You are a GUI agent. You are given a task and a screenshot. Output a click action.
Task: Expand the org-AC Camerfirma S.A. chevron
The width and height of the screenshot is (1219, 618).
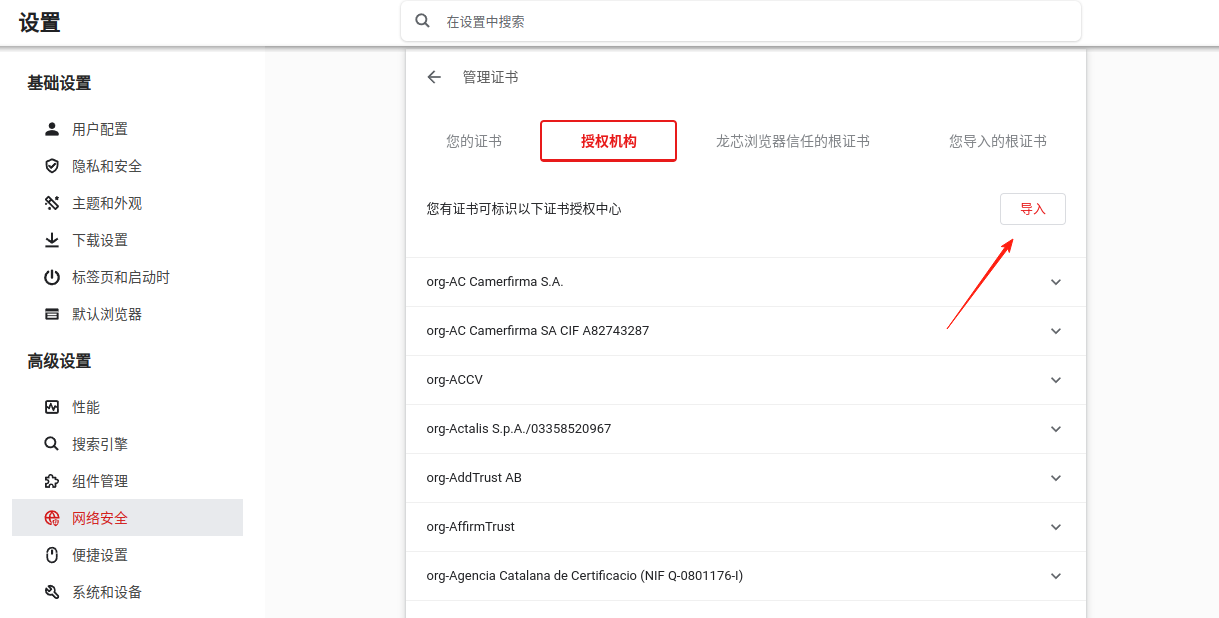[x=1056, y=282]
